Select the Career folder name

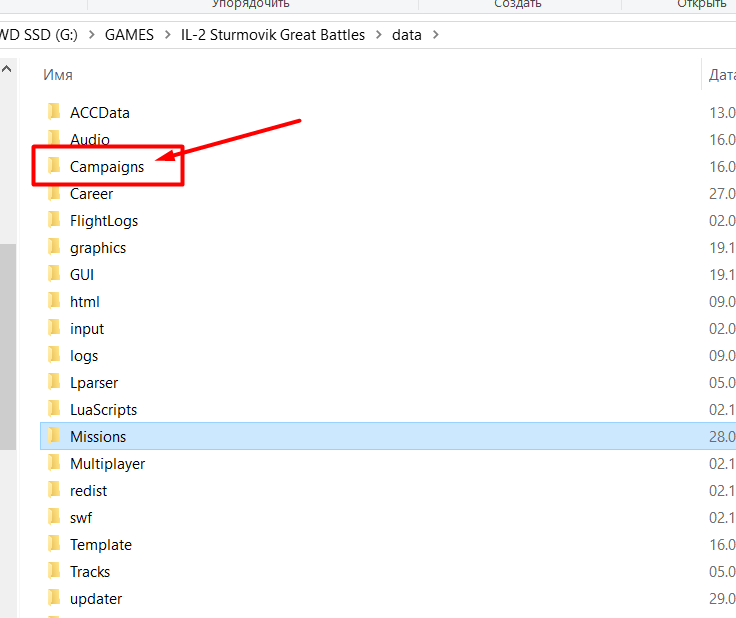point(92,194)
